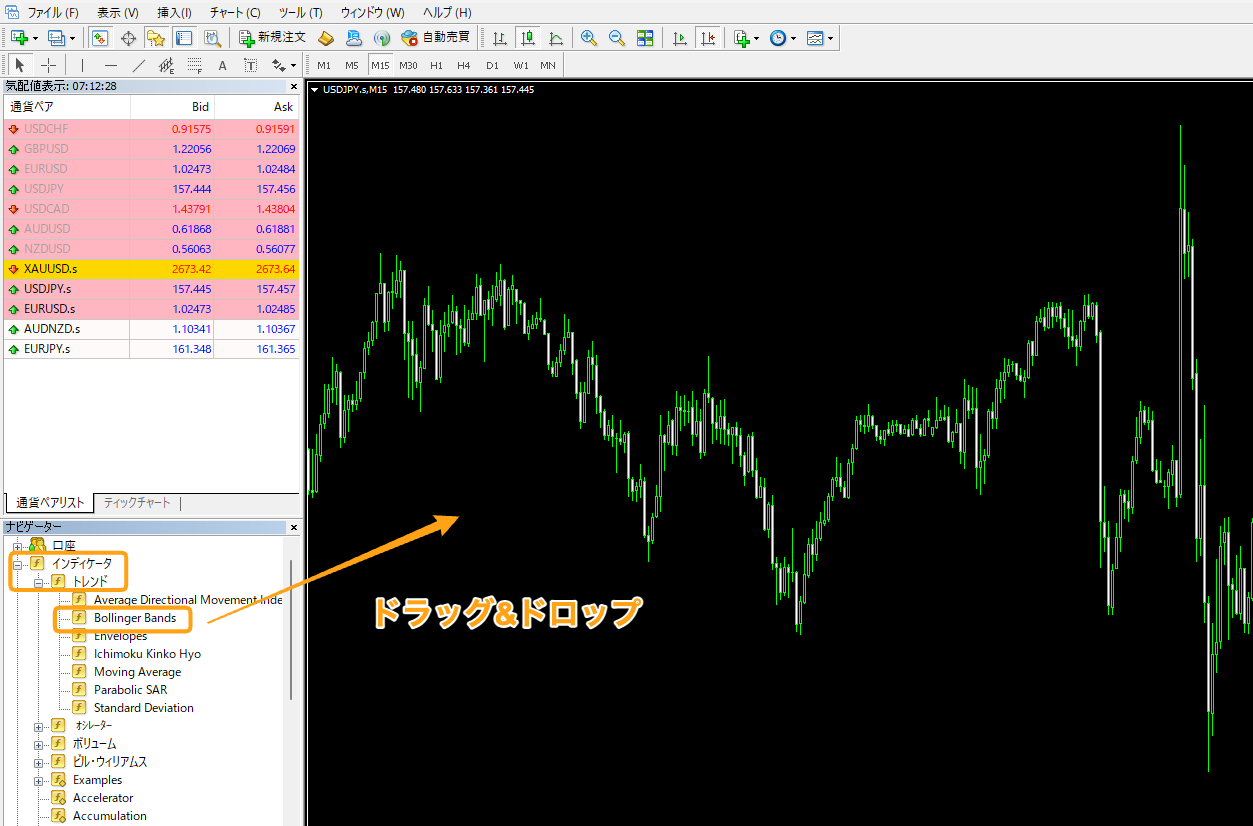Select the text A tool
Screen dimensions: 1253x826
tap(223, 65)
